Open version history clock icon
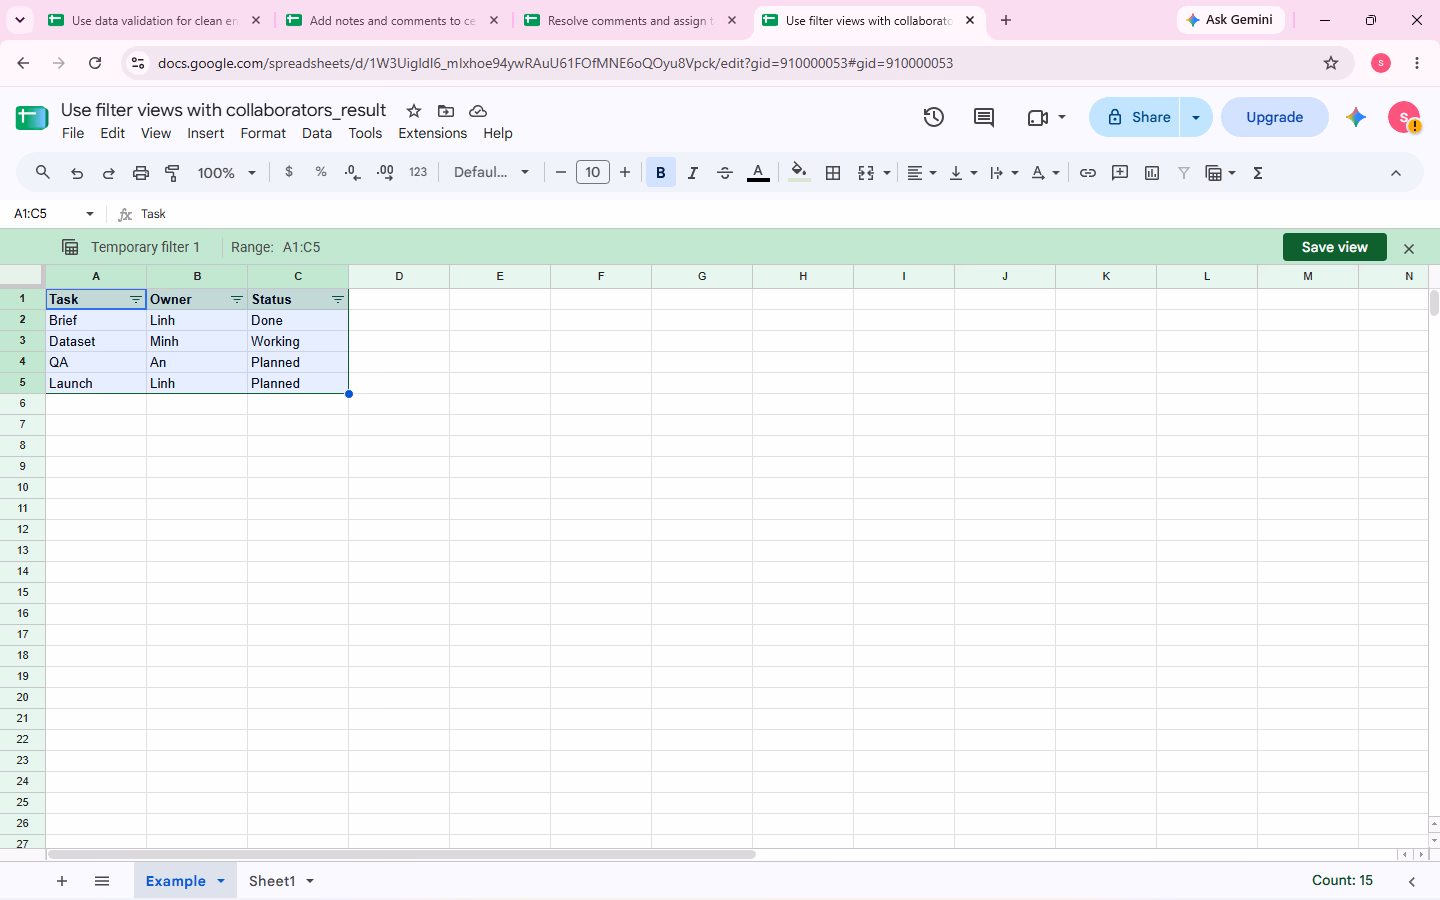1440x900 pixels. [x=934, y=117]
